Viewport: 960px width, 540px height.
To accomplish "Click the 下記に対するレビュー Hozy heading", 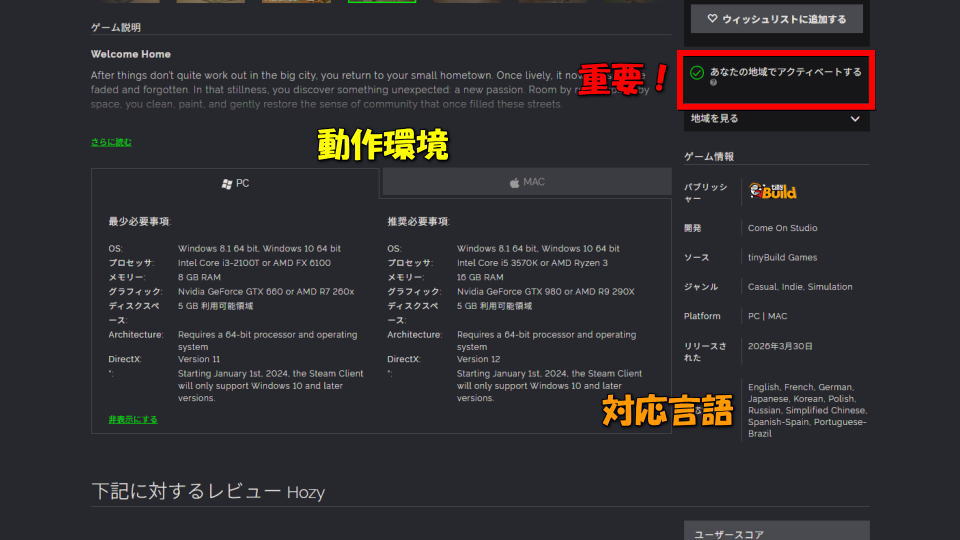I will point(208,492).
